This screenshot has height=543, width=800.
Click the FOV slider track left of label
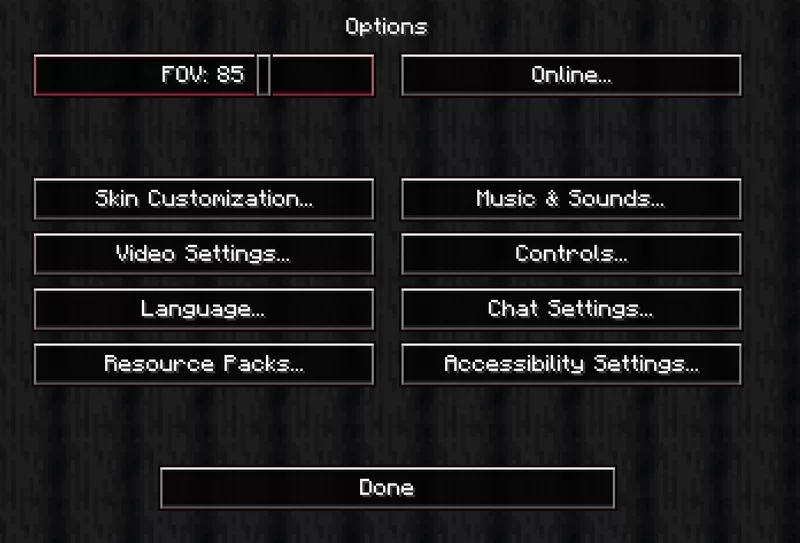click(x=97, y=75)
